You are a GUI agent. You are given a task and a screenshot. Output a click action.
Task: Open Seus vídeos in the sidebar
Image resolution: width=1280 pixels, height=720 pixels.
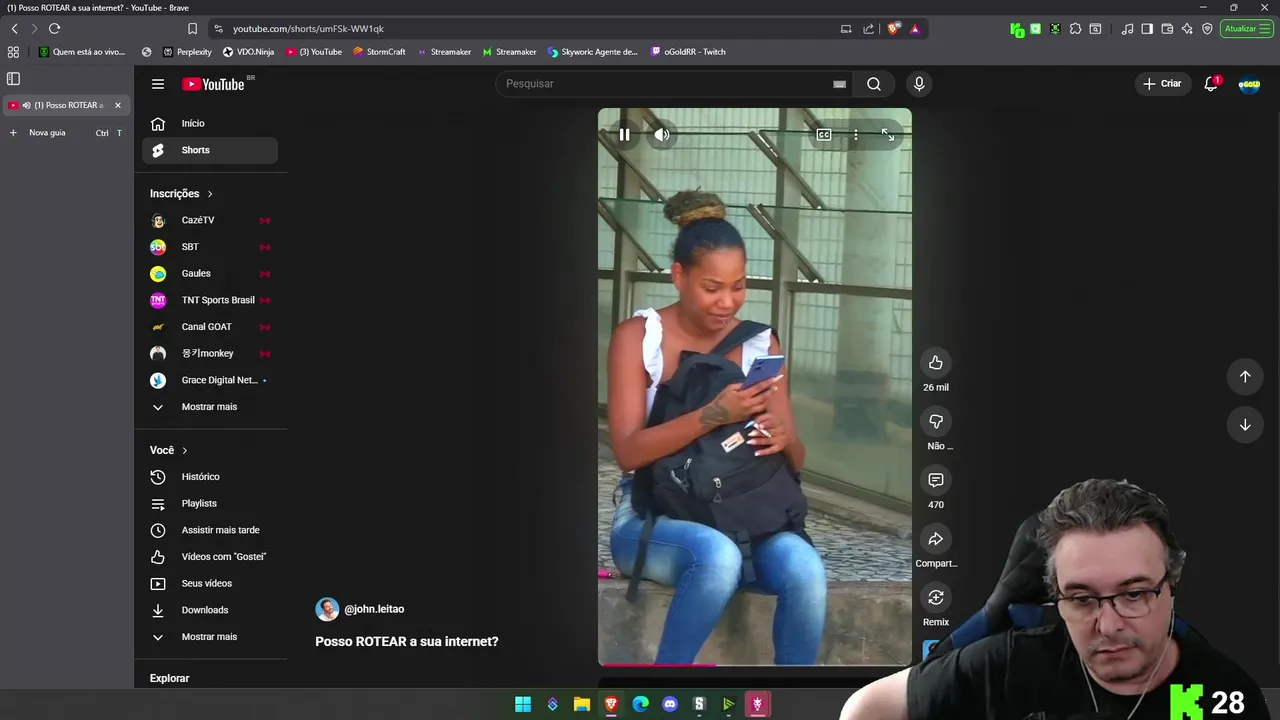pos(210,583)
